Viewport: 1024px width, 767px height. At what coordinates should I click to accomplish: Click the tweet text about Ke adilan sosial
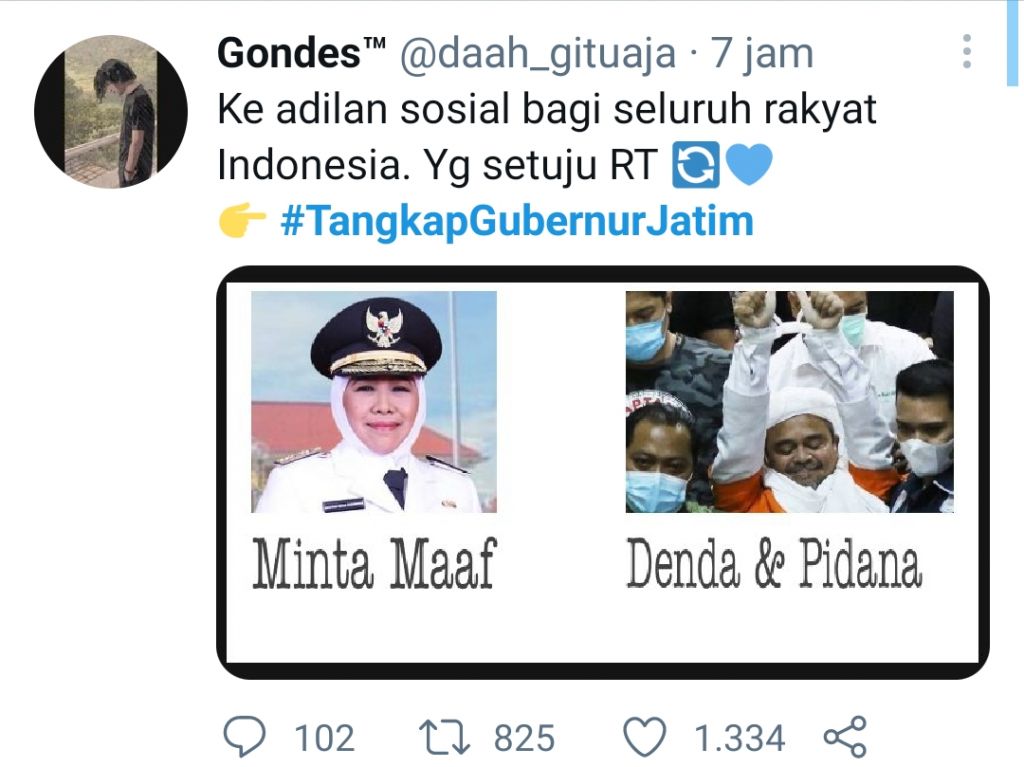(547, 137)
